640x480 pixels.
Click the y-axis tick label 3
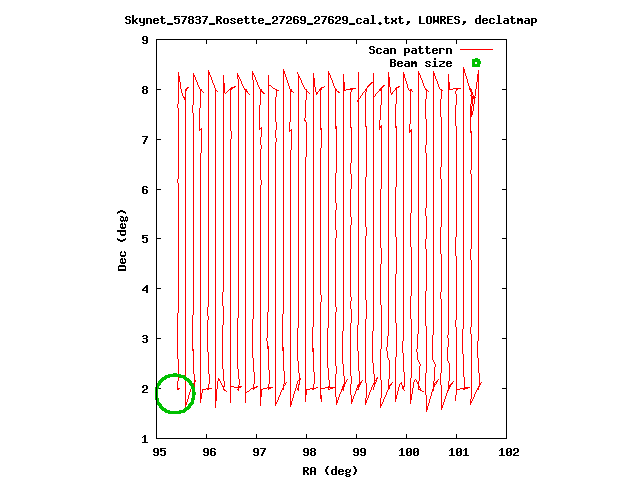[x=145, y=339]
